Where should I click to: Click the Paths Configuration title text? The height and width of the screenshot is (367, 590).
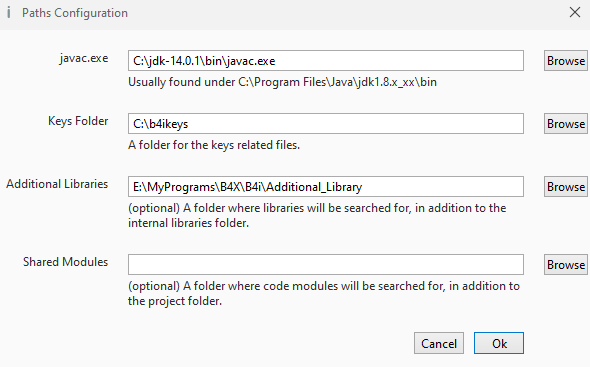point(75,13)
